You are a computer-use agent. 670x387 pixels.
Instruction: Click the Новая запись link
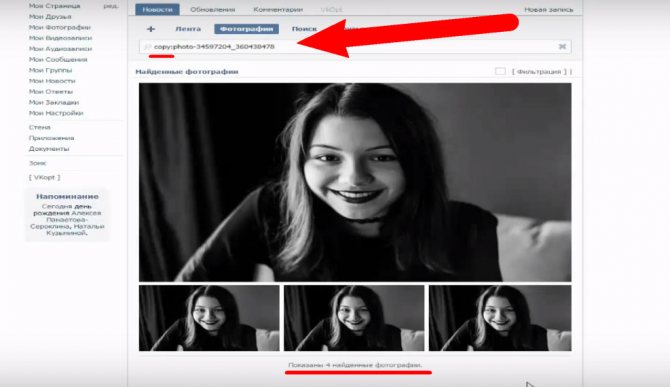(x=549, y=9)
